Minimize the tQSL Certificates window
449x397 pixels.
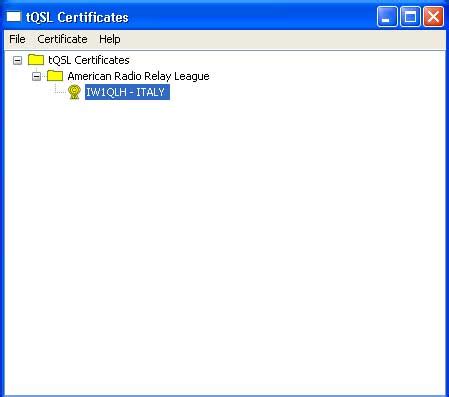coord(387,16)
